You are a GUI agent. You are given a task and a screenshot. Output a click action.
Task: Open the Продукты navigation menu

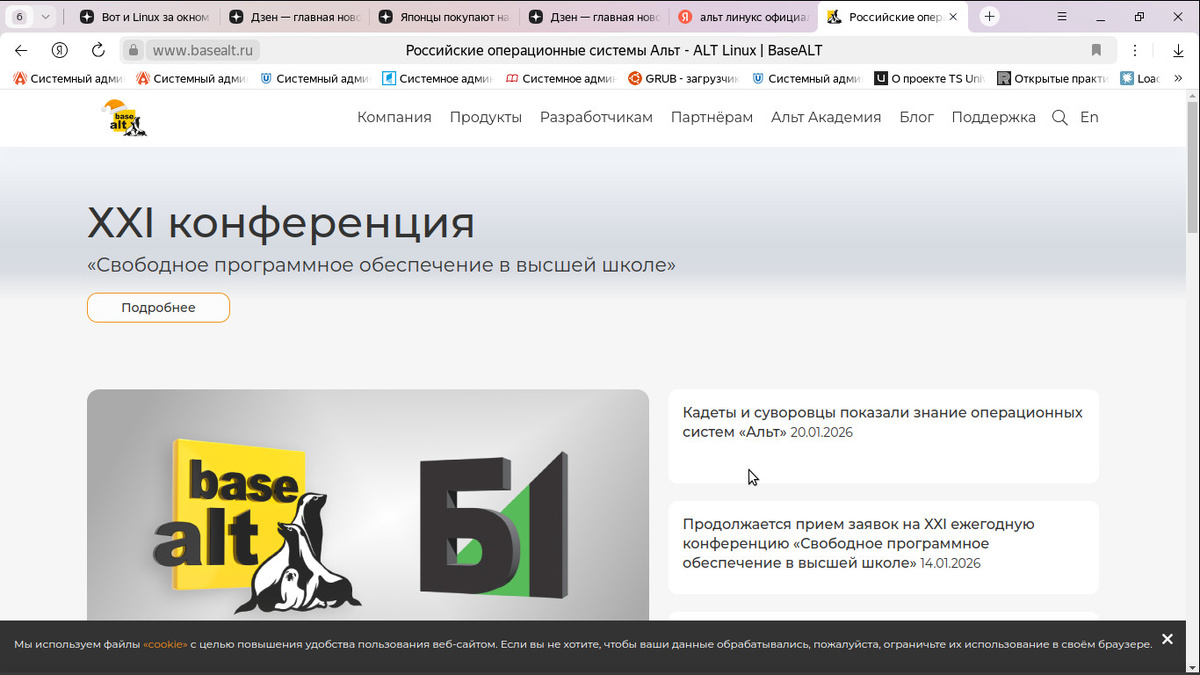pyautogui.click(x=486, y=117)
